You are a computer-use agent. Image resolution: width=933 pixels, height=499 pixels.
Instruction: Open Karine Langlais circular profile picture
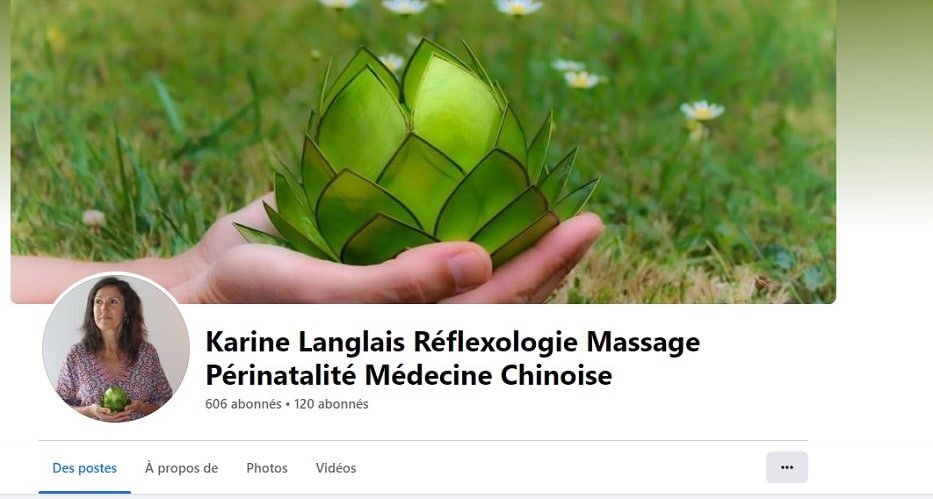click(x=115, y=348)
